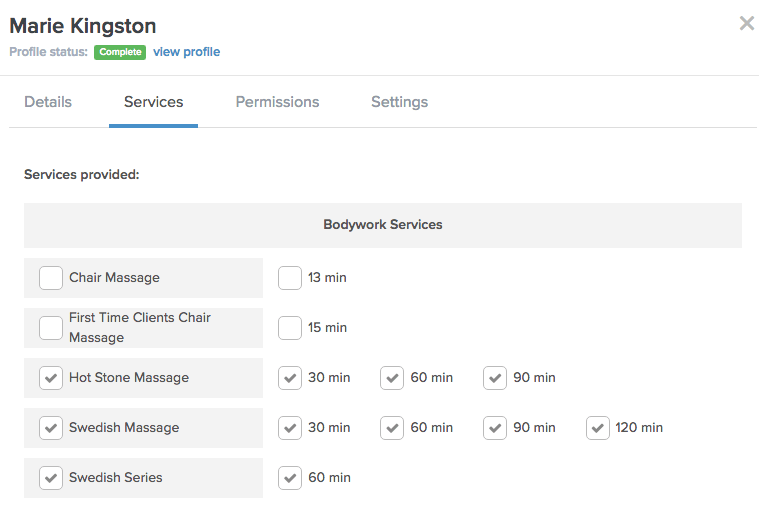Open the Permissions tab
Viewport: 759px width, 508px height.
tap(277, 102)
